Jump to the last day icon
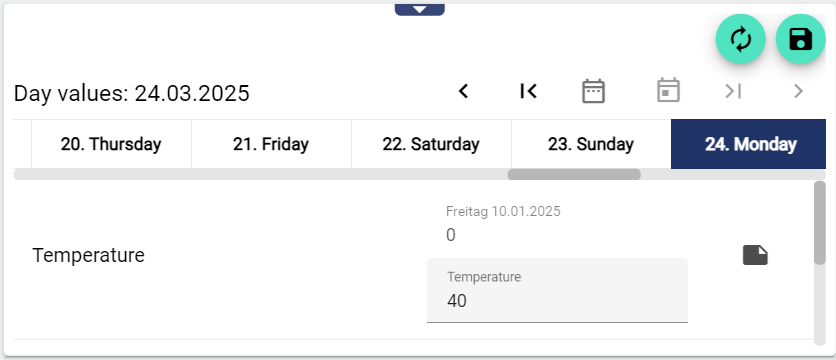The height and width of the screenshot is (360, 836). tap(733, 92)
